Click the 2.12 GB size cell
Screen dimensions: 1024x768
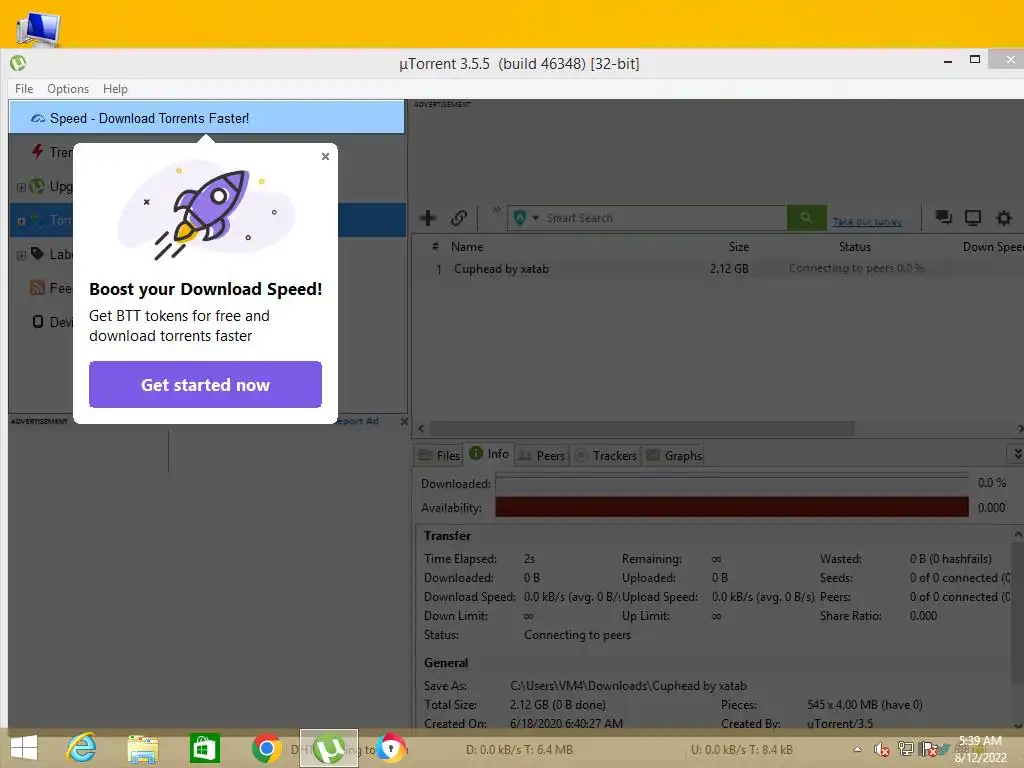click(729, 268)
